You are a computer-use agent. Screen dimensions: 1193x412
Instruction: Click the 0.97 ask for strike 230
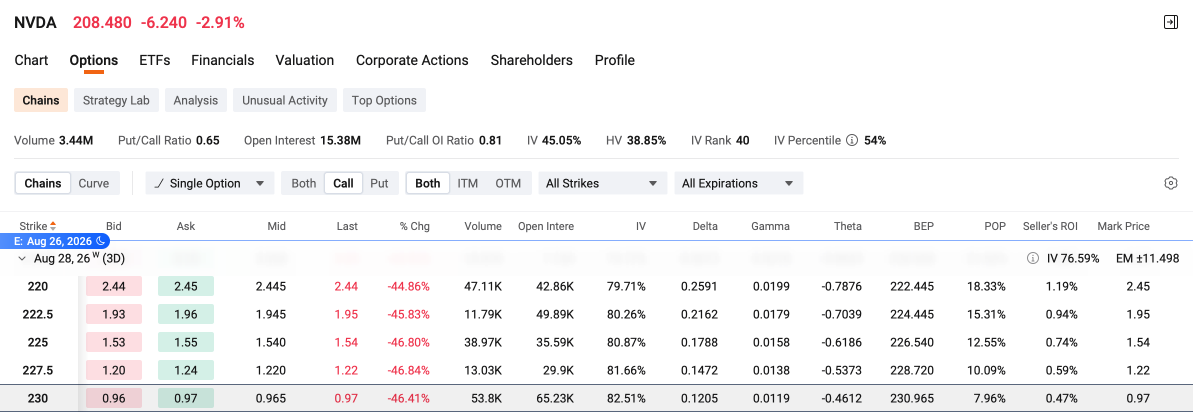coord(186,398)
